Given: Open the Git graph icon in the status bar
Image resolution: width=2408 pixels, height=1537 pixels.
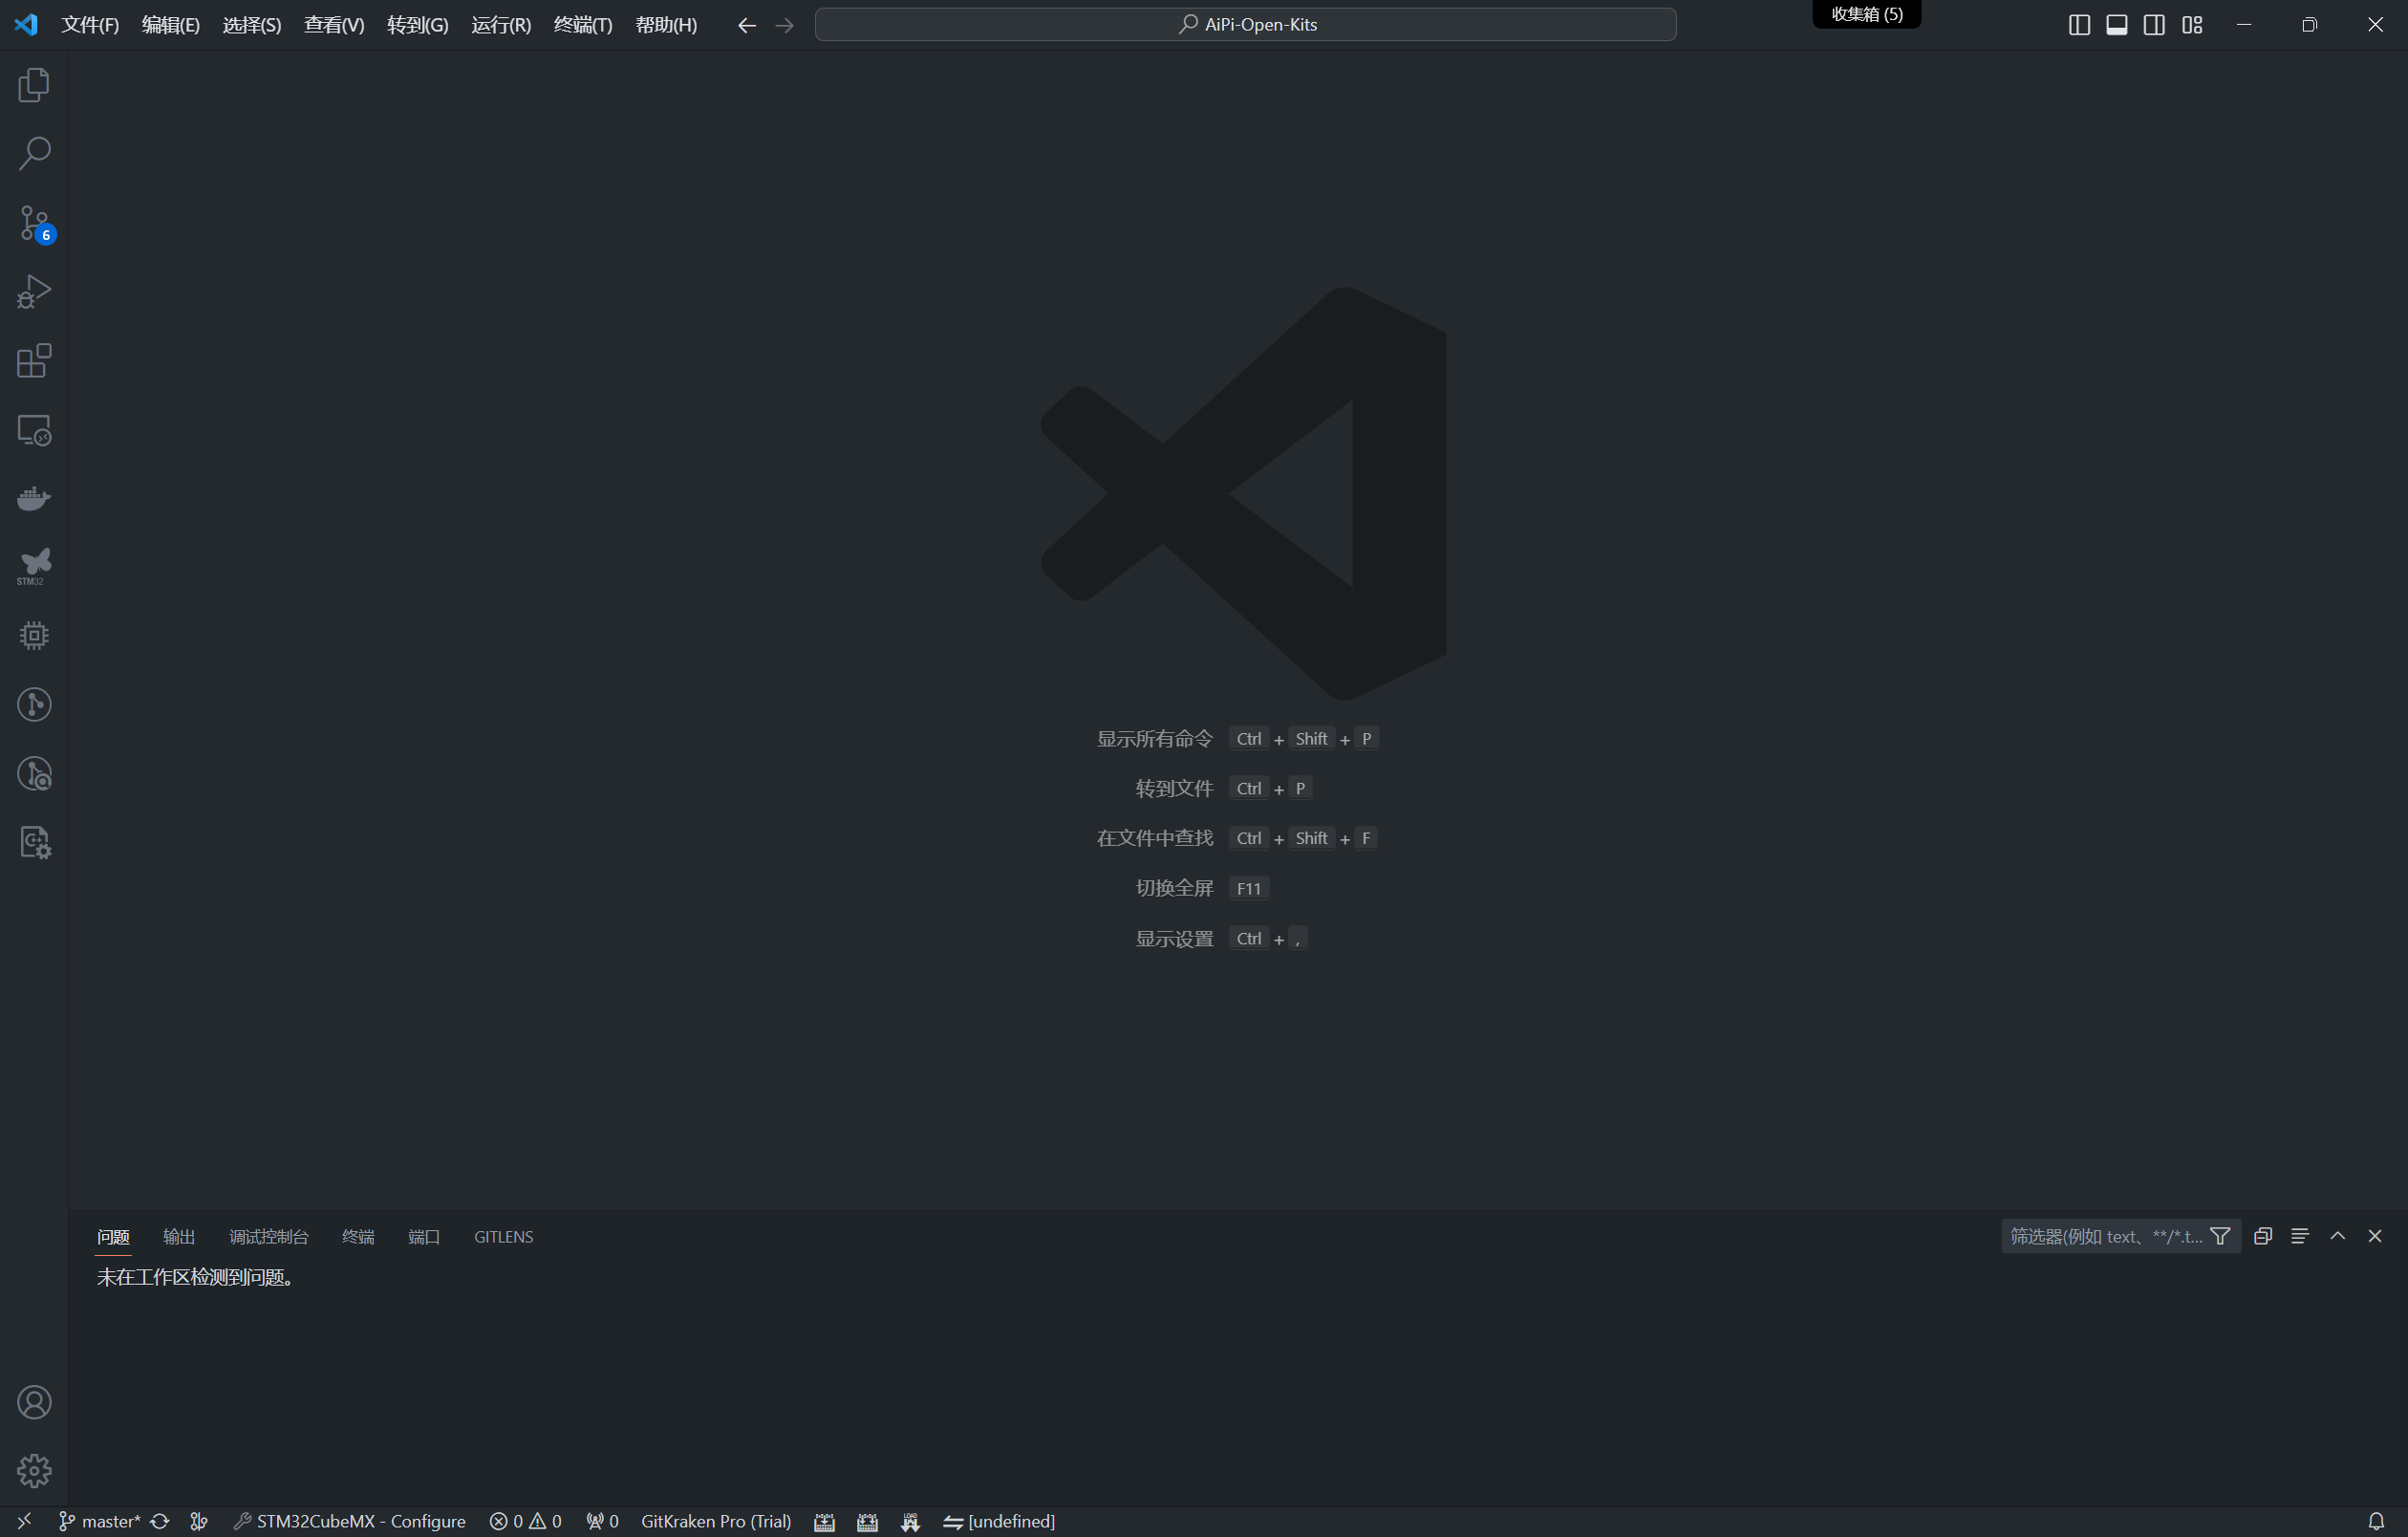Looking at the screenshot, I should click(199, 1521).
